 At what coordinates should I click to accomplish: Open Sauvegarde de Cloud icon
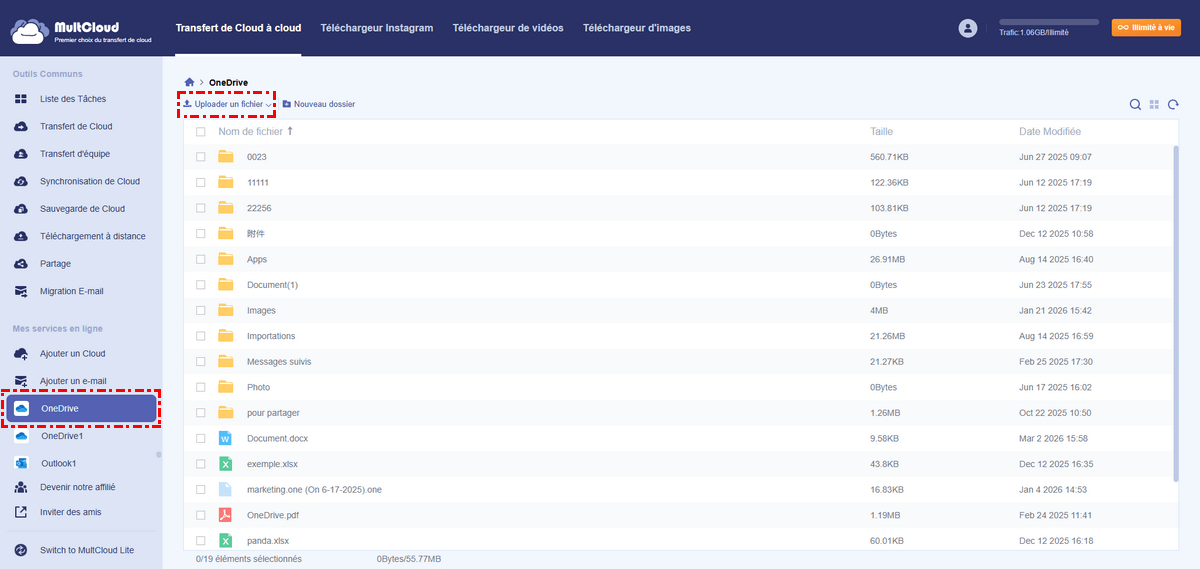(x=21, y=209)
